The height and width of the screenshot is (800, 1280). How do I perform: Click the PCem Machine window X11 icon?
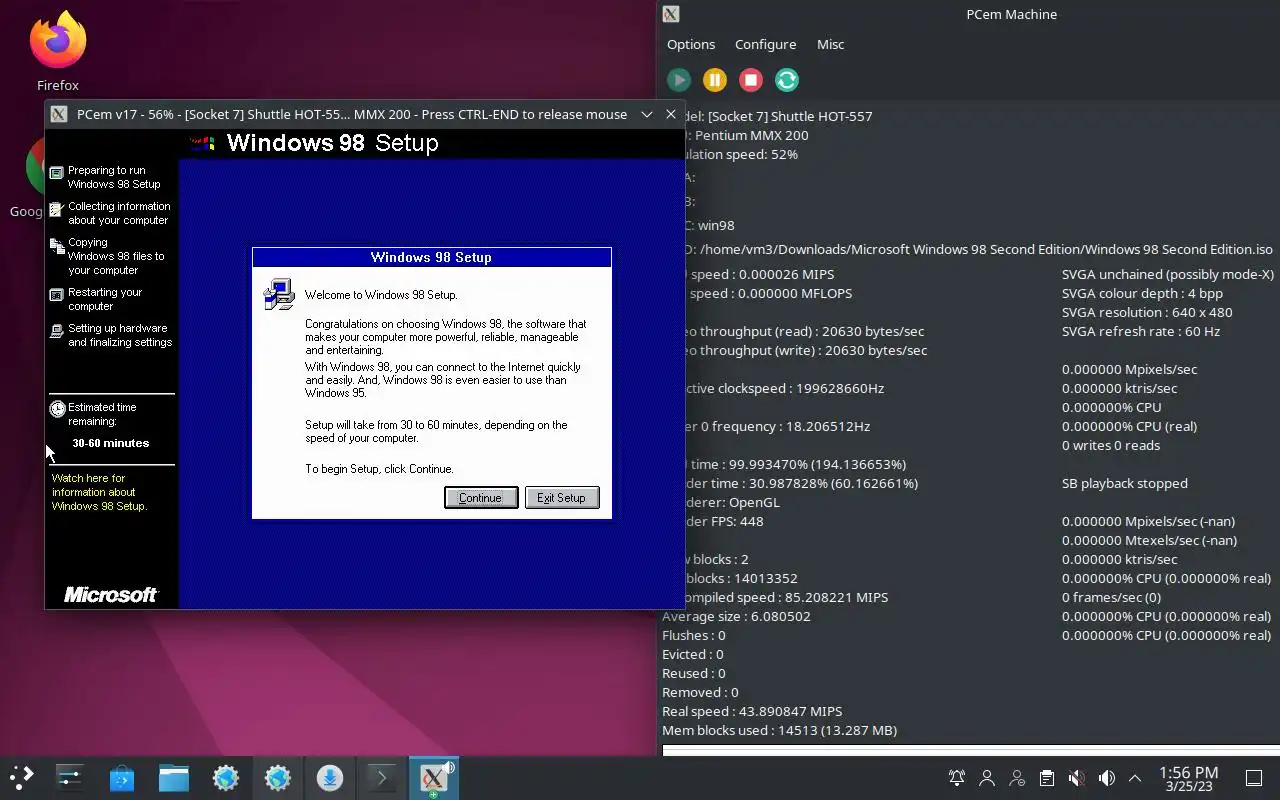pos(671,14)
